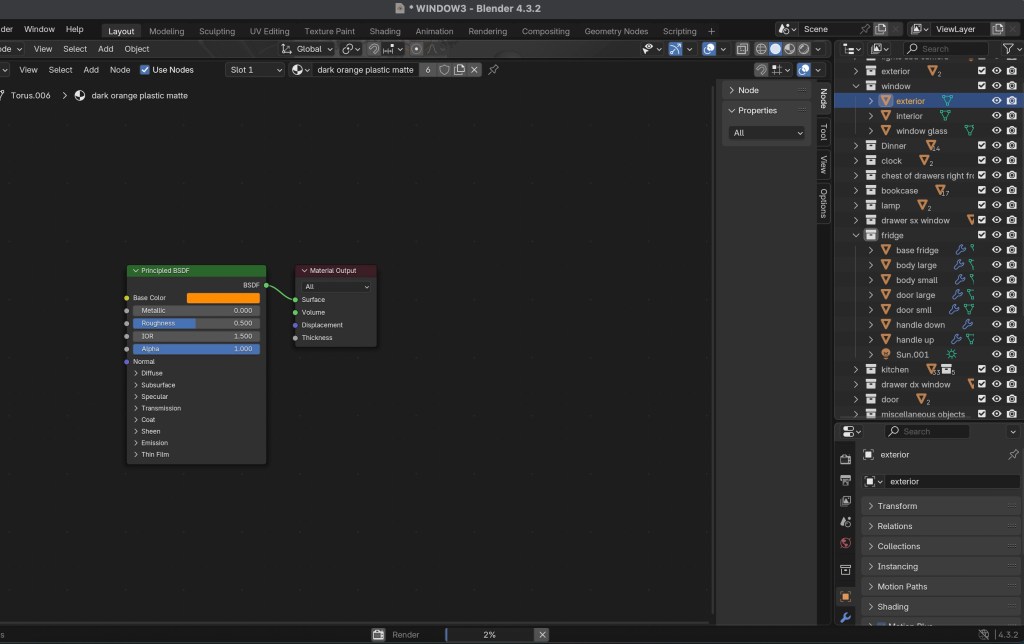1024x644 pixels.
Task: Cancel the render progress with X
Action: [x=541, y=634]
